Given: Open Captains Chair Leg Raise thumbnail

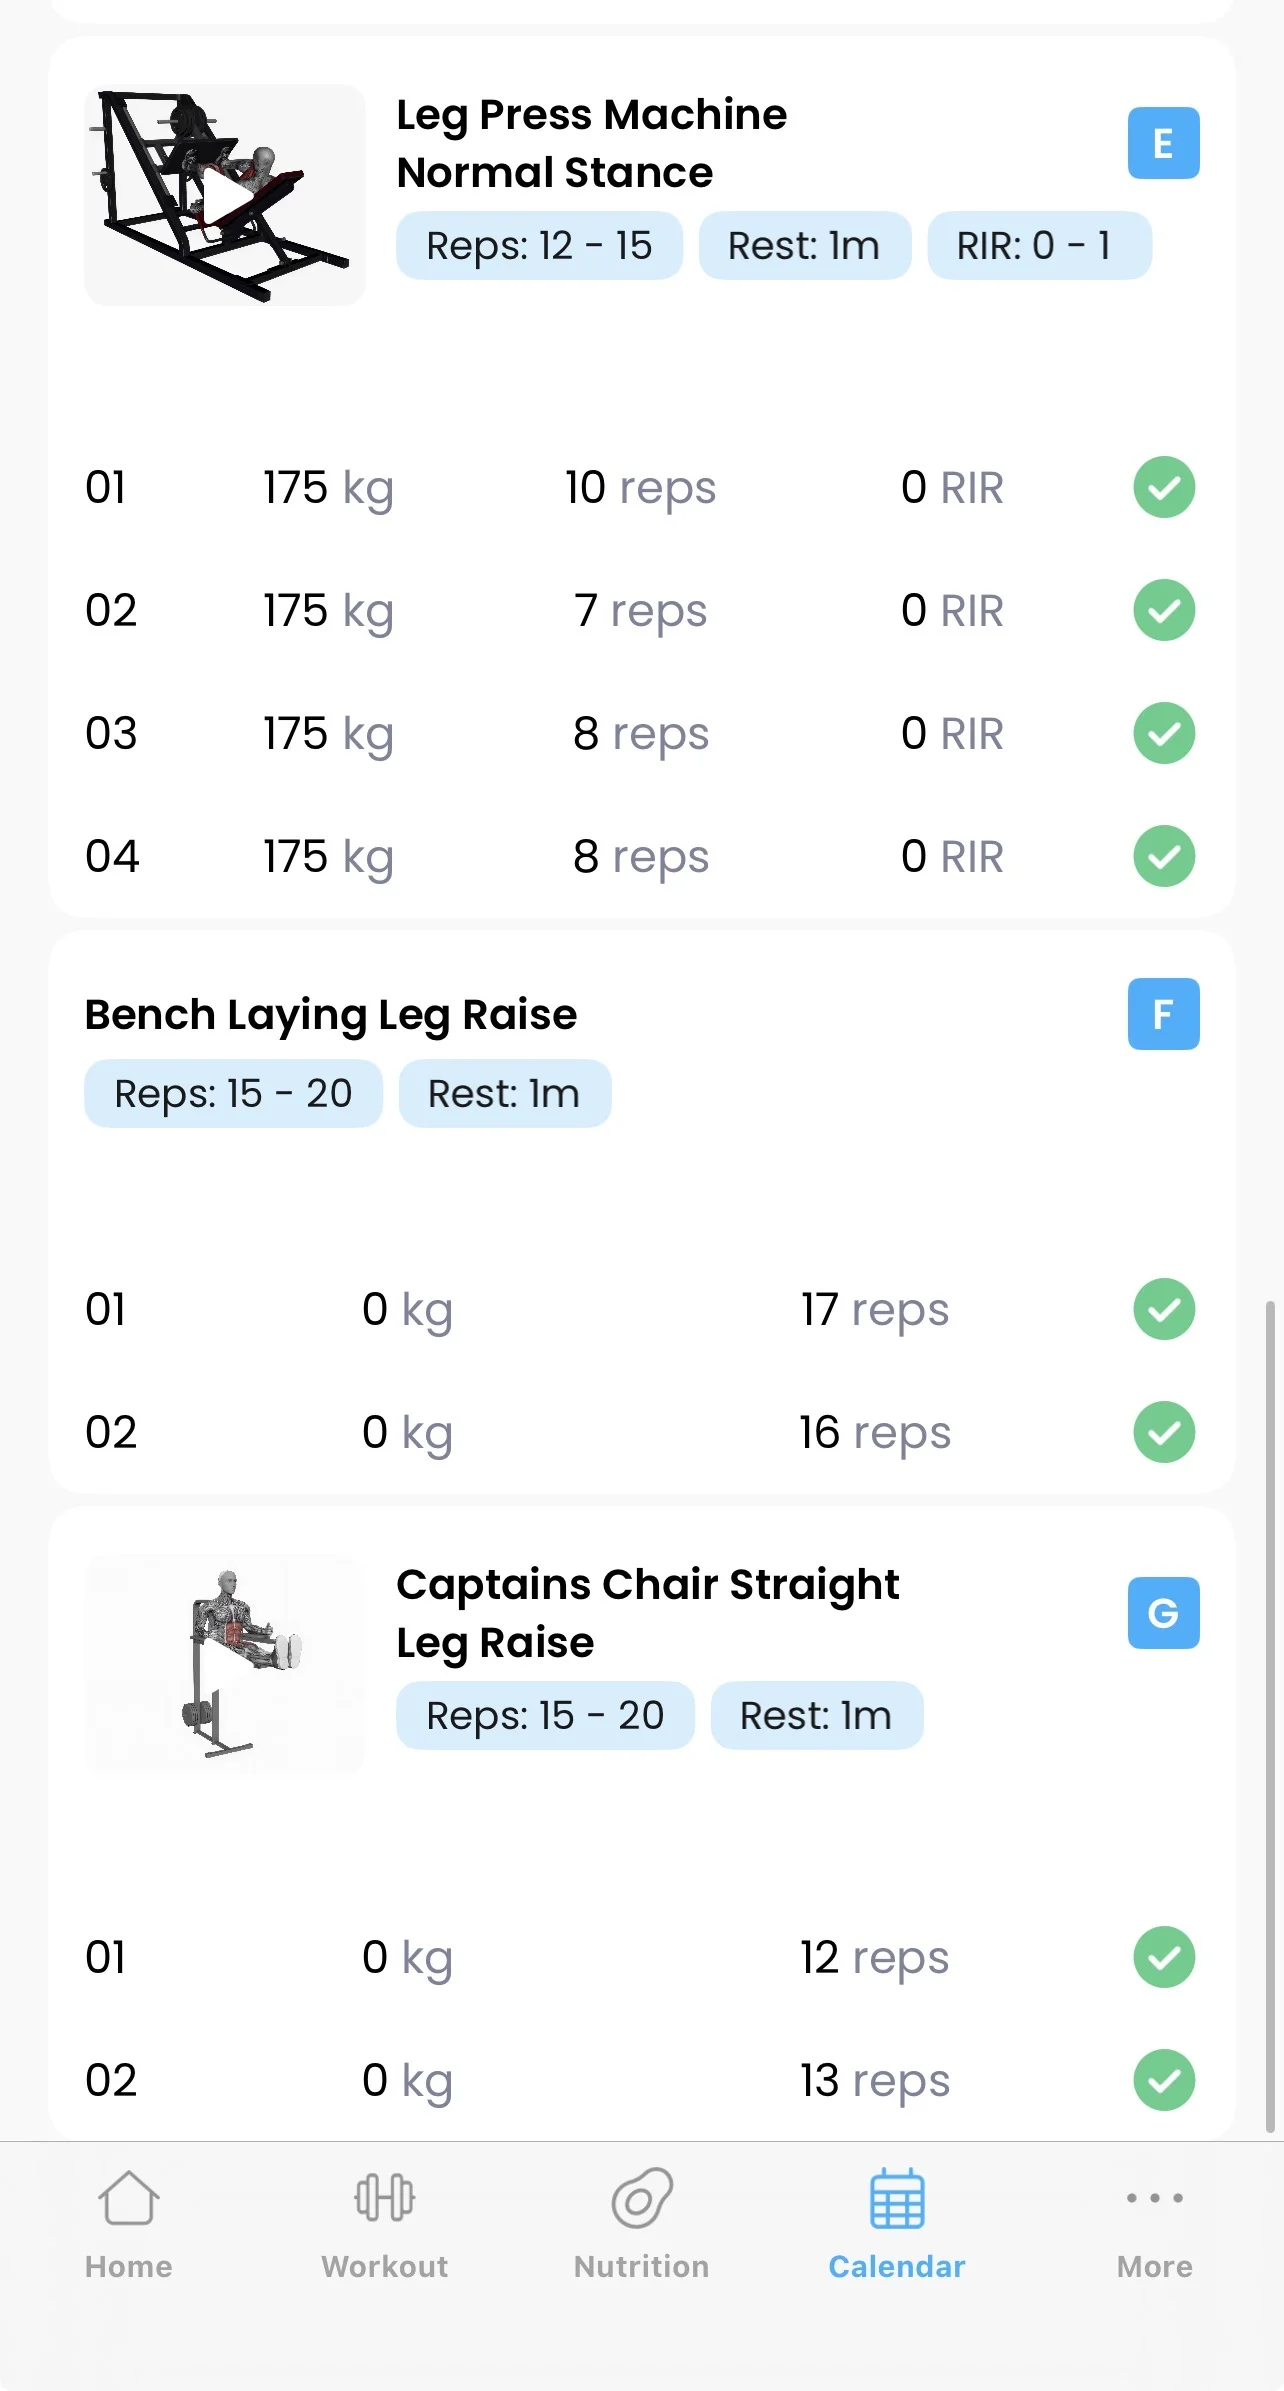Looking at the screenshot, I should 225,1663.
